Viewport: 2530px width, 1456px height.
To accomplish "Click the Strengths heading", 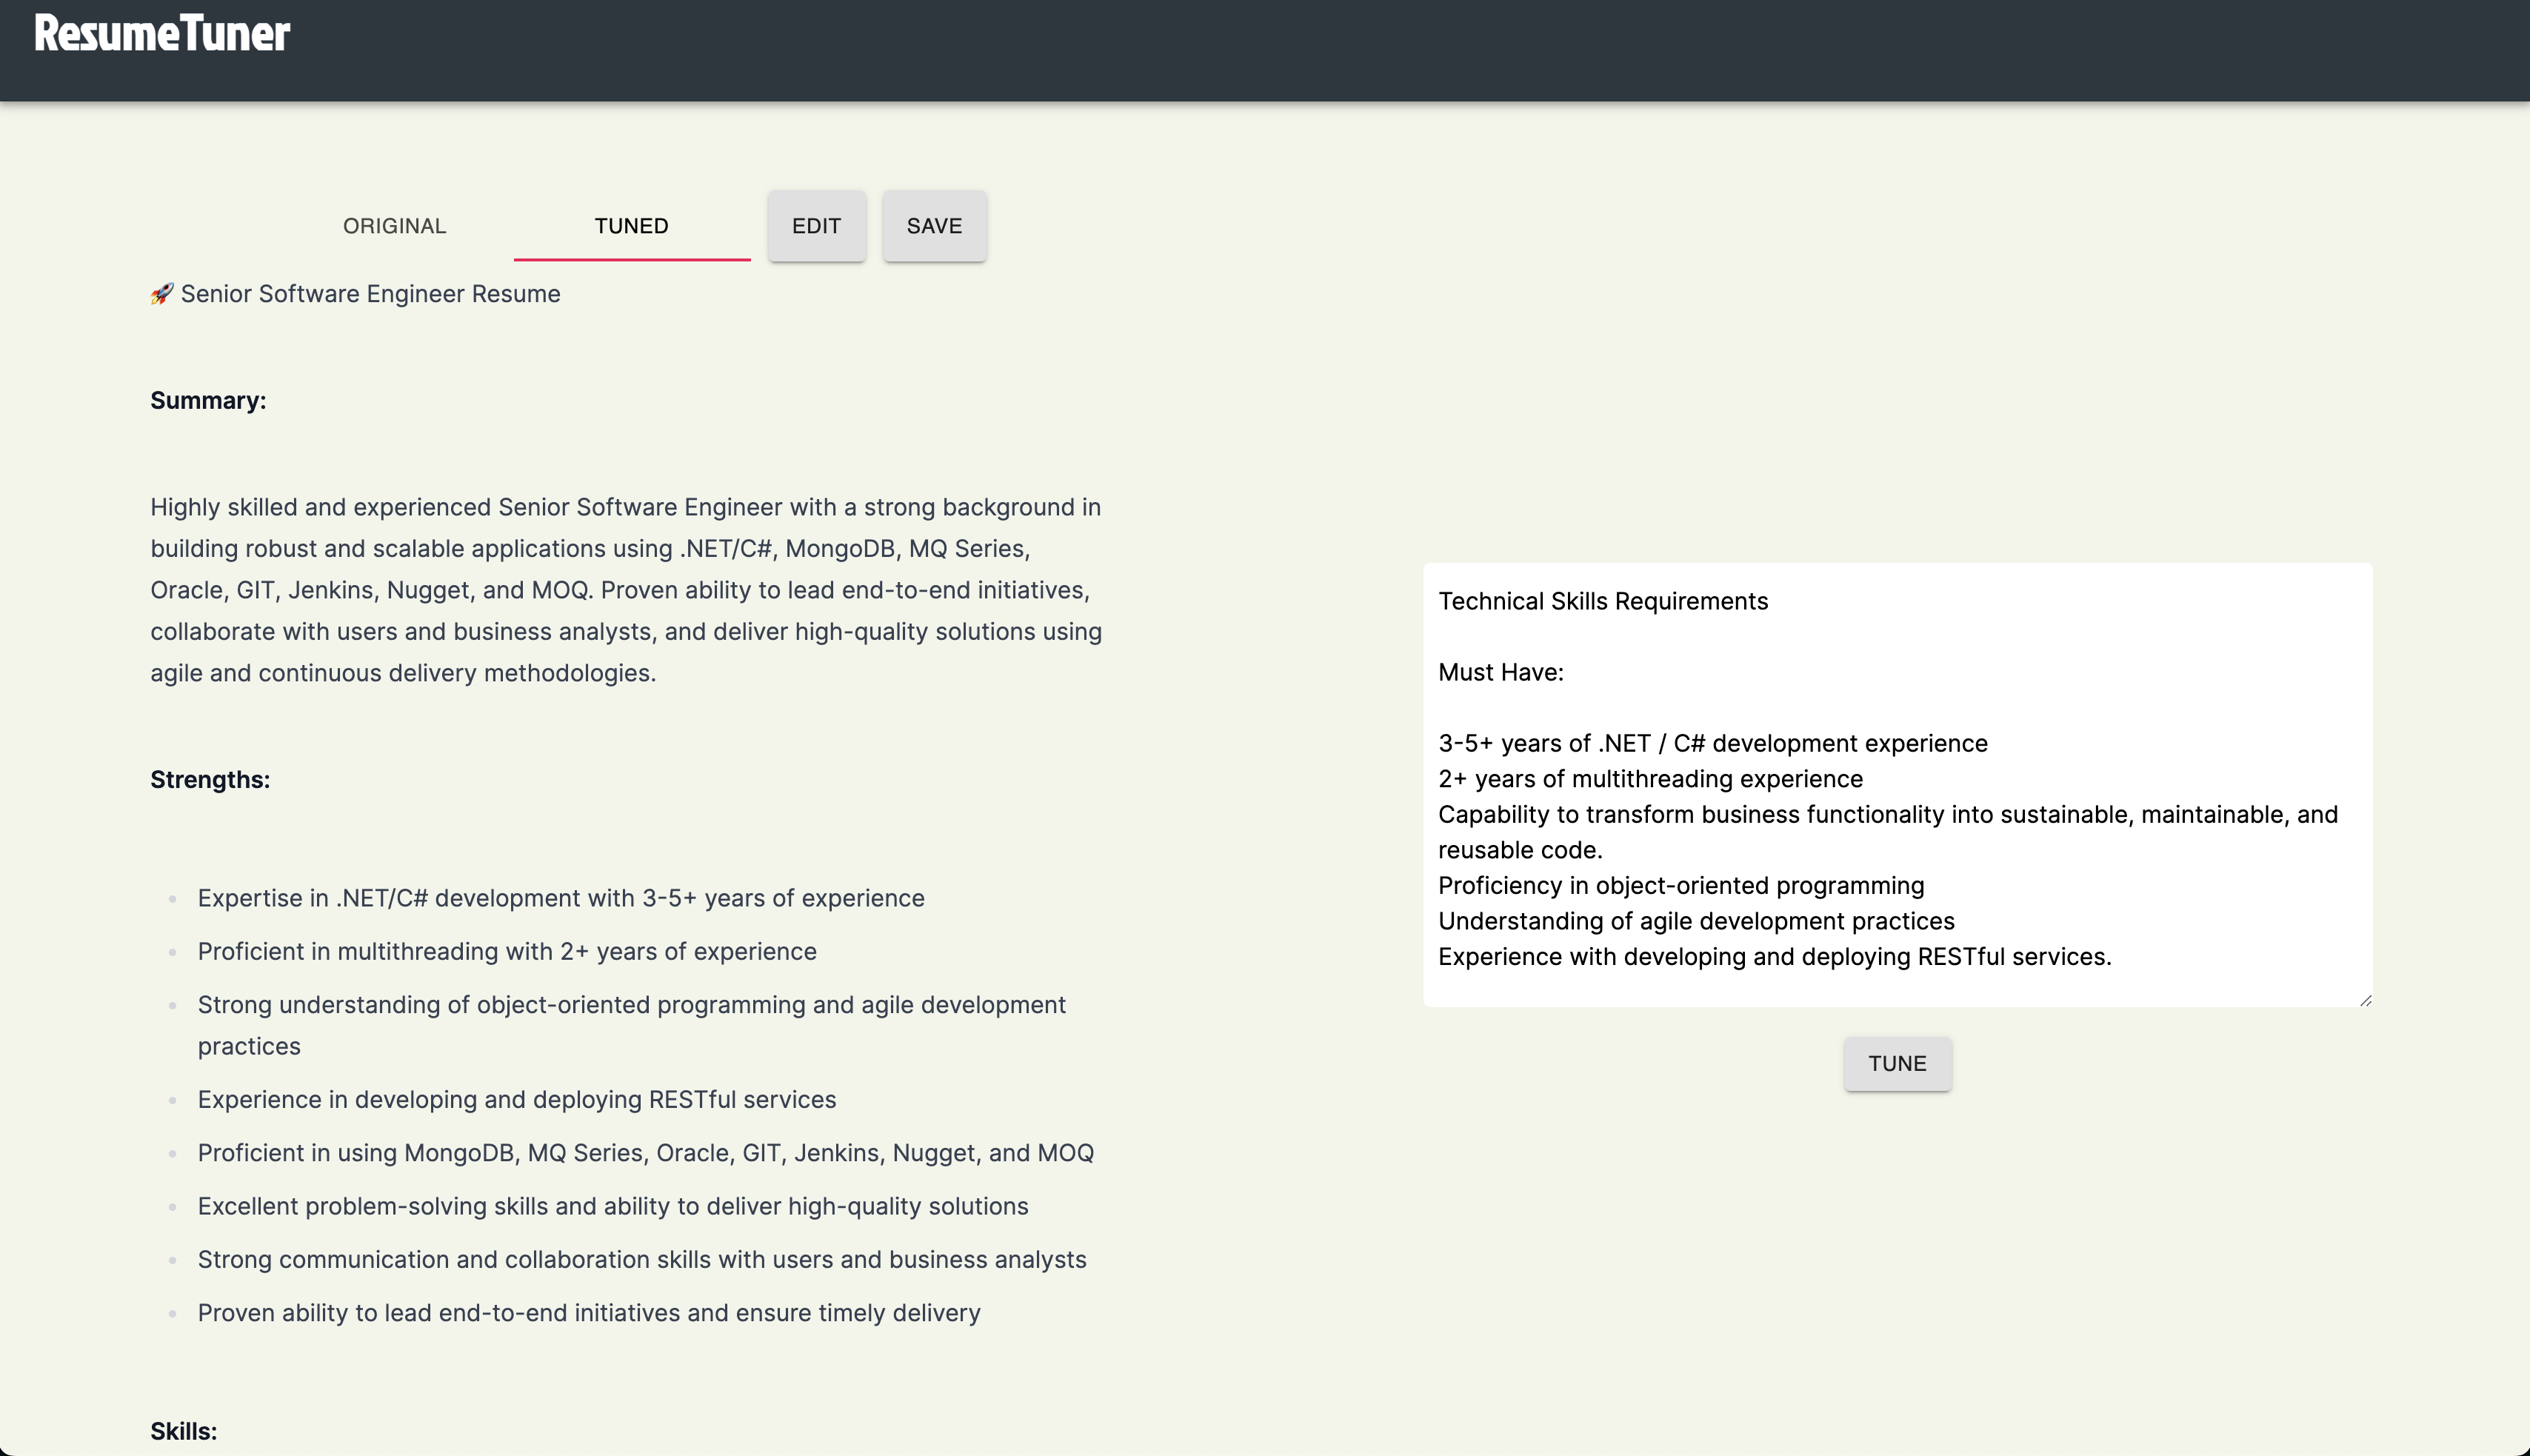I will 210,780.
